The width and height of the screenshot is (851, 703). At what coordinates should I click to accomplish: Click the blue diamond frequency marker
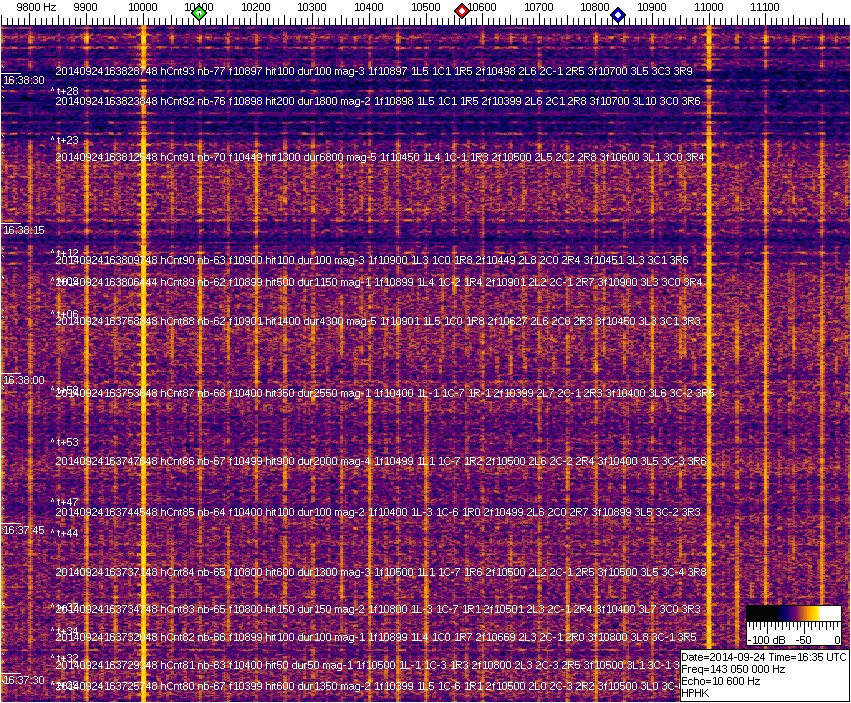(x=618, y=15)
